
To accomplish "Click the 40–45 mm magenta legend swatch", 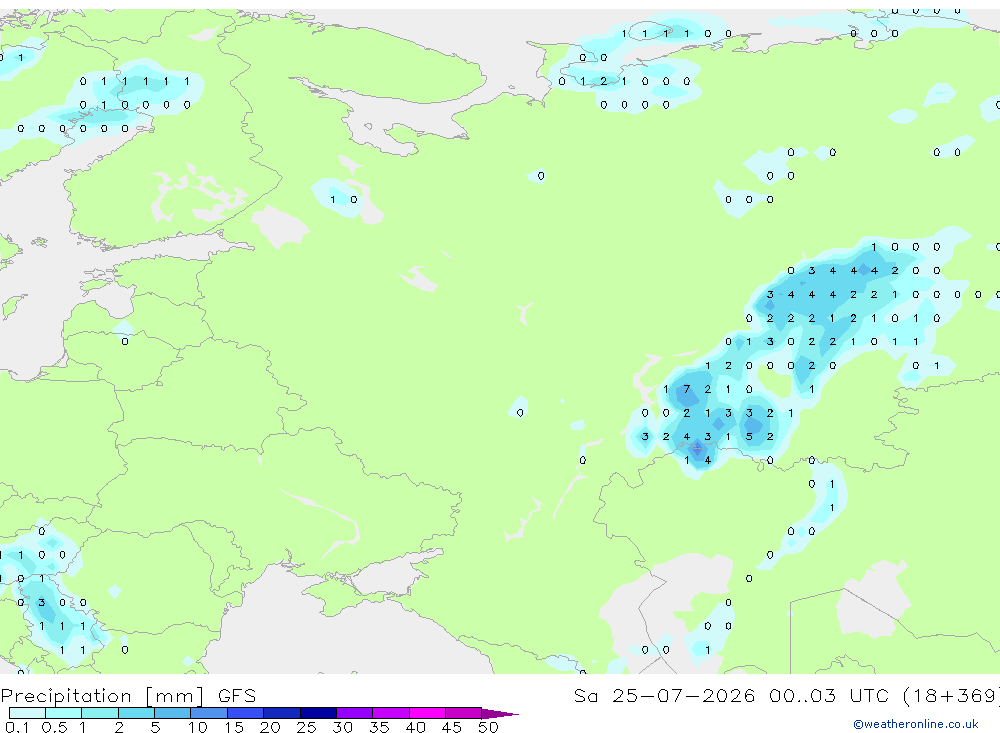I will tap(427, 713).
